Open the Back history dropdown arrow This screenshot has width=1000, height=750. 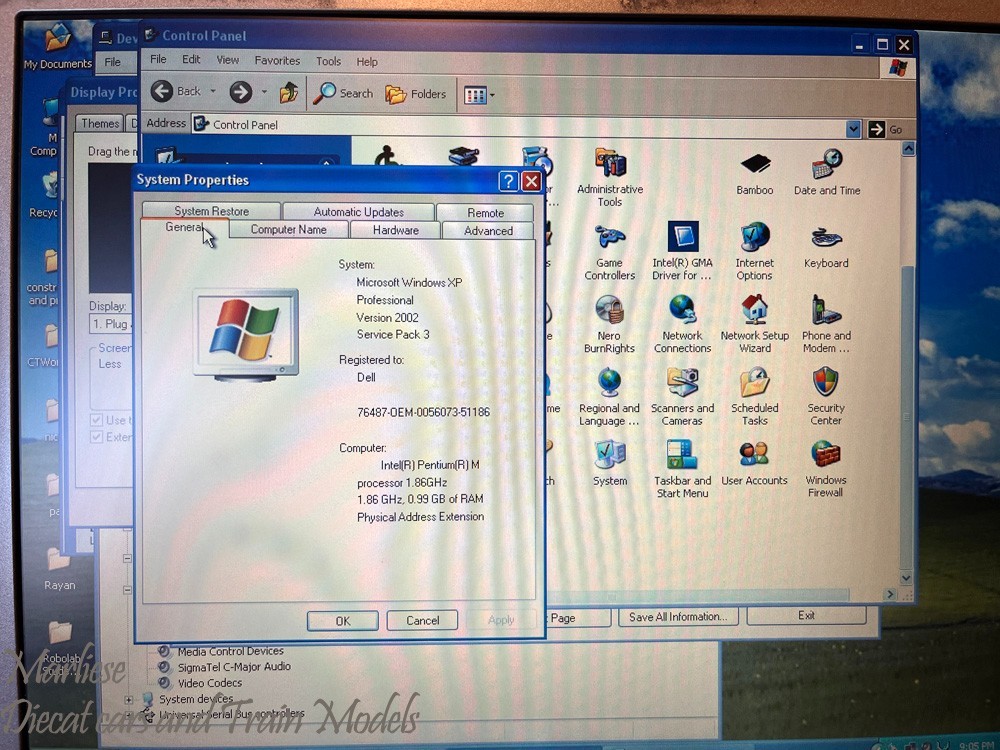coord(213,92)
